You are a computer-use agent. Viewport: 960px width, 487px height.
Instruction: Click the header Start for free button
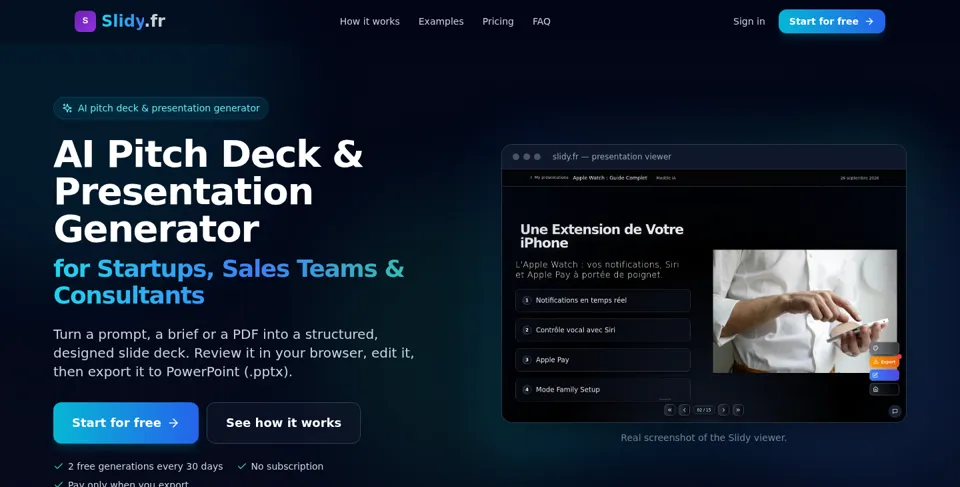click(x=831, y=21)
